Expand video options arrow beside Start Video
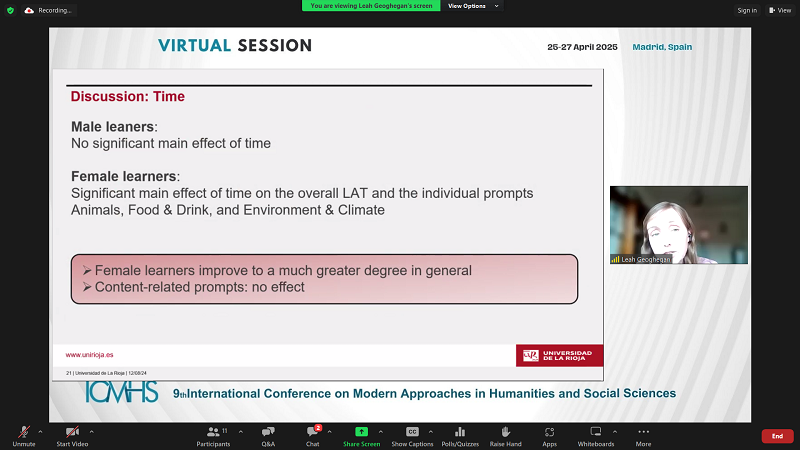 click(x=96, y=431)
